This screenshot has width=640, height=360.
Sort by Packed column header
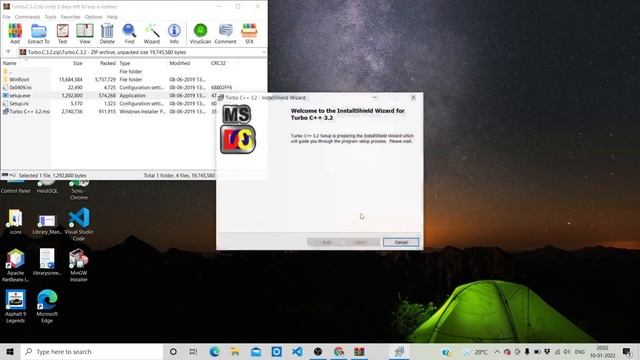click(108, 63)
